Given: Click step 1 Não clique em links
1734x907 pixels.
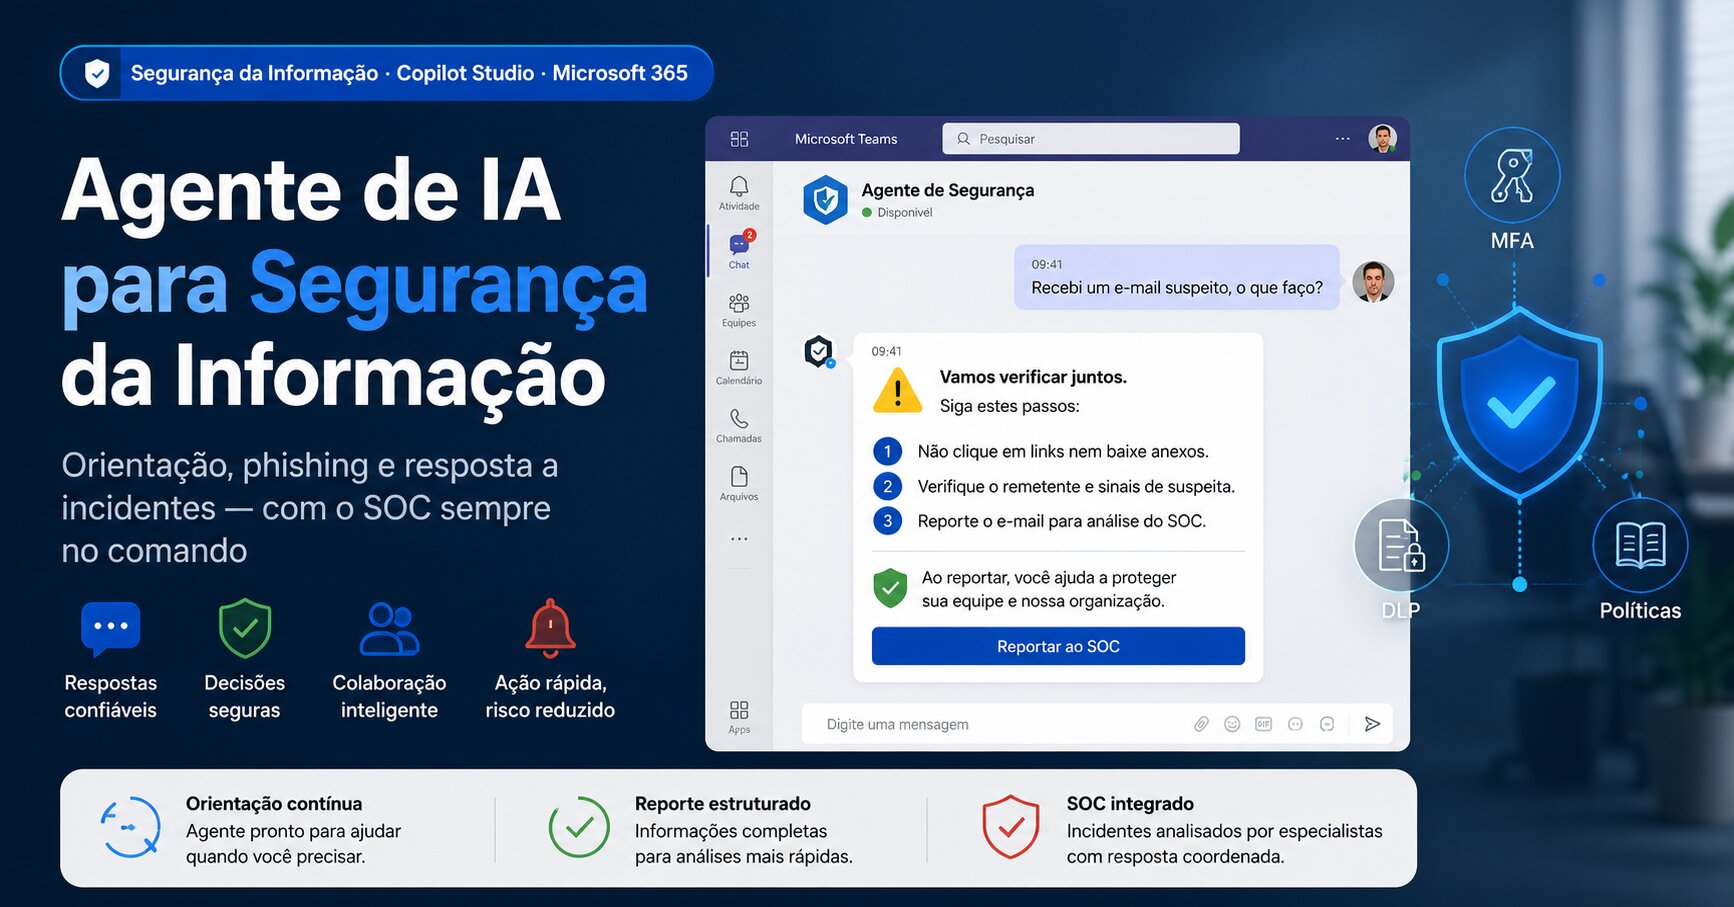Looking at the screenshot, I should click(1041, 451).
